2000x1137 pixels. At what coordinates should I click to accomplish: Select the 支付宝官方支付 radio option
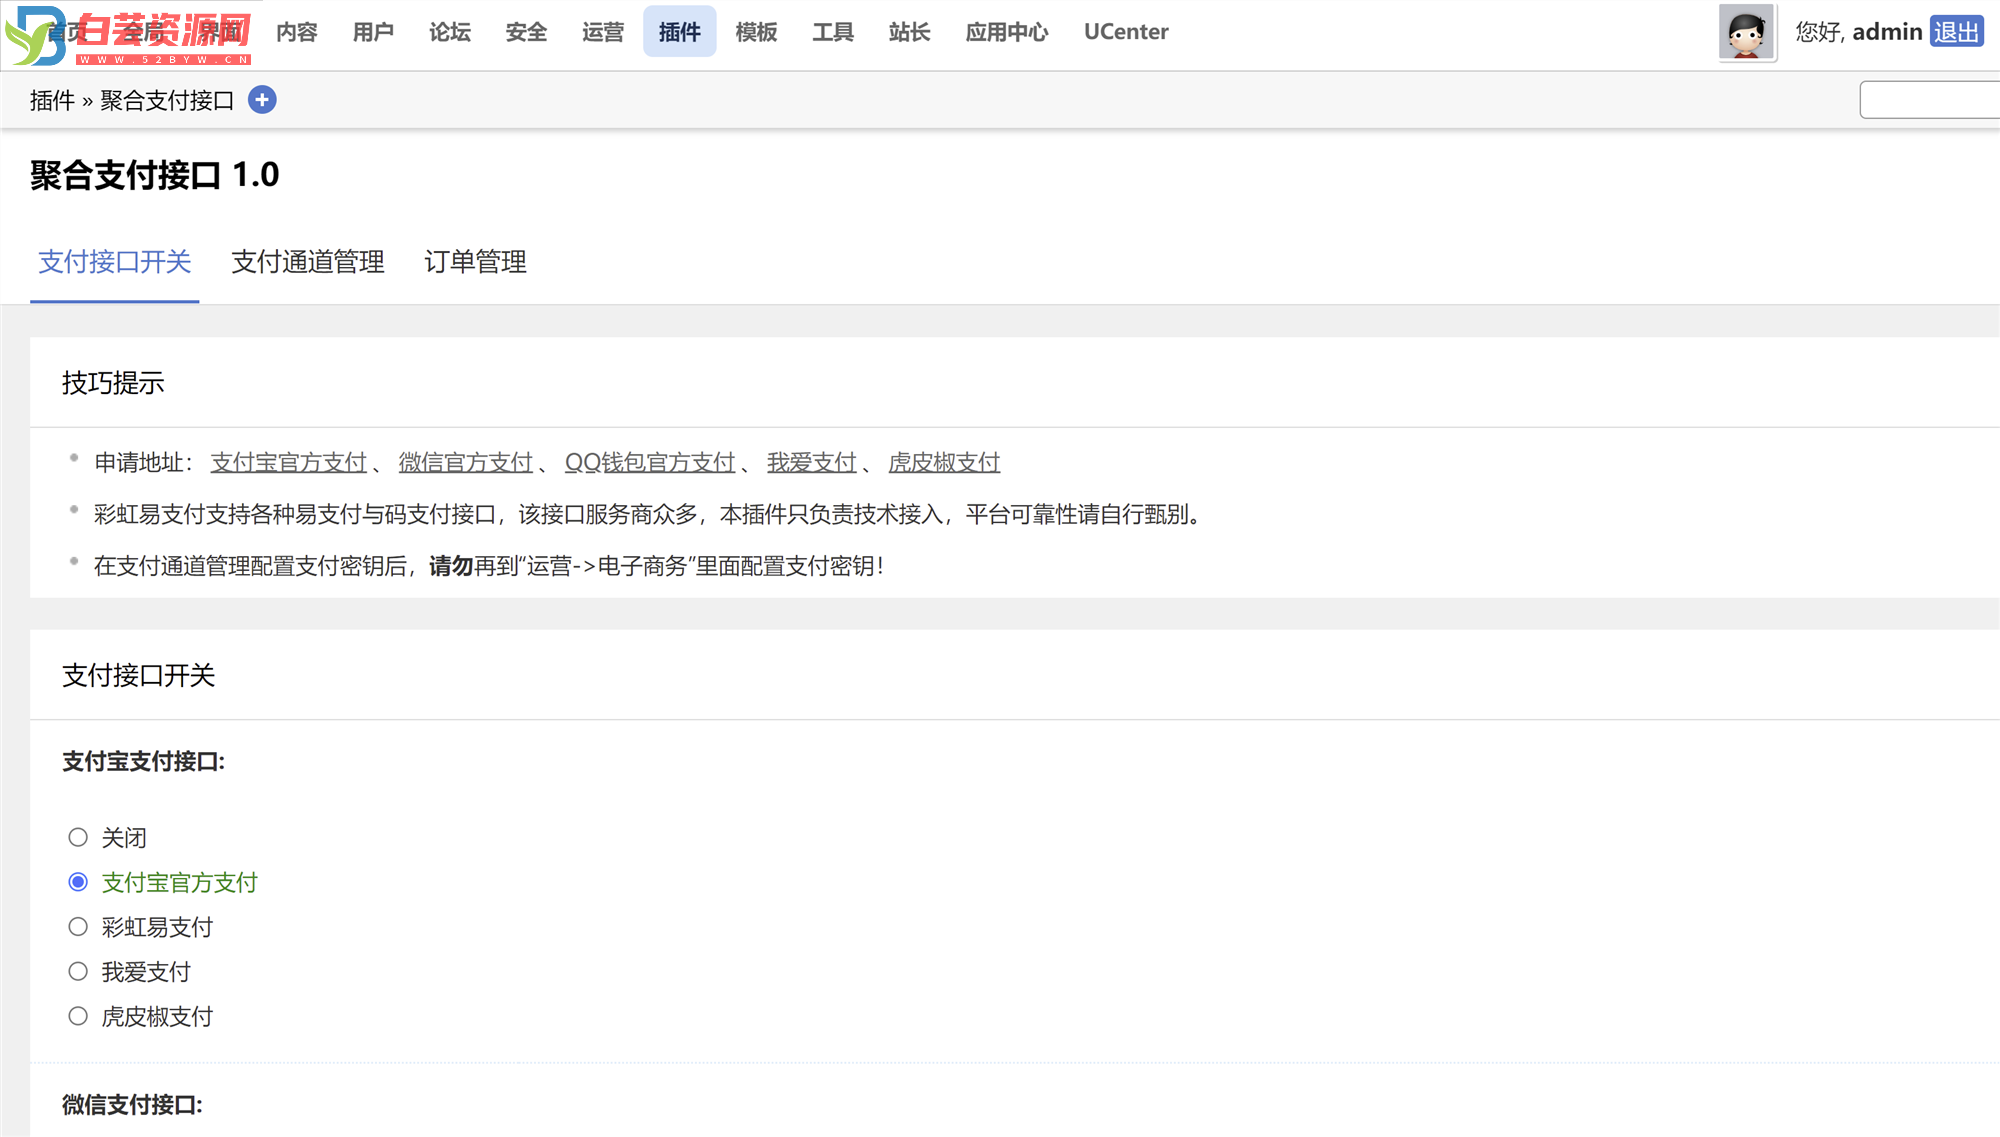[x=78, y=882]
